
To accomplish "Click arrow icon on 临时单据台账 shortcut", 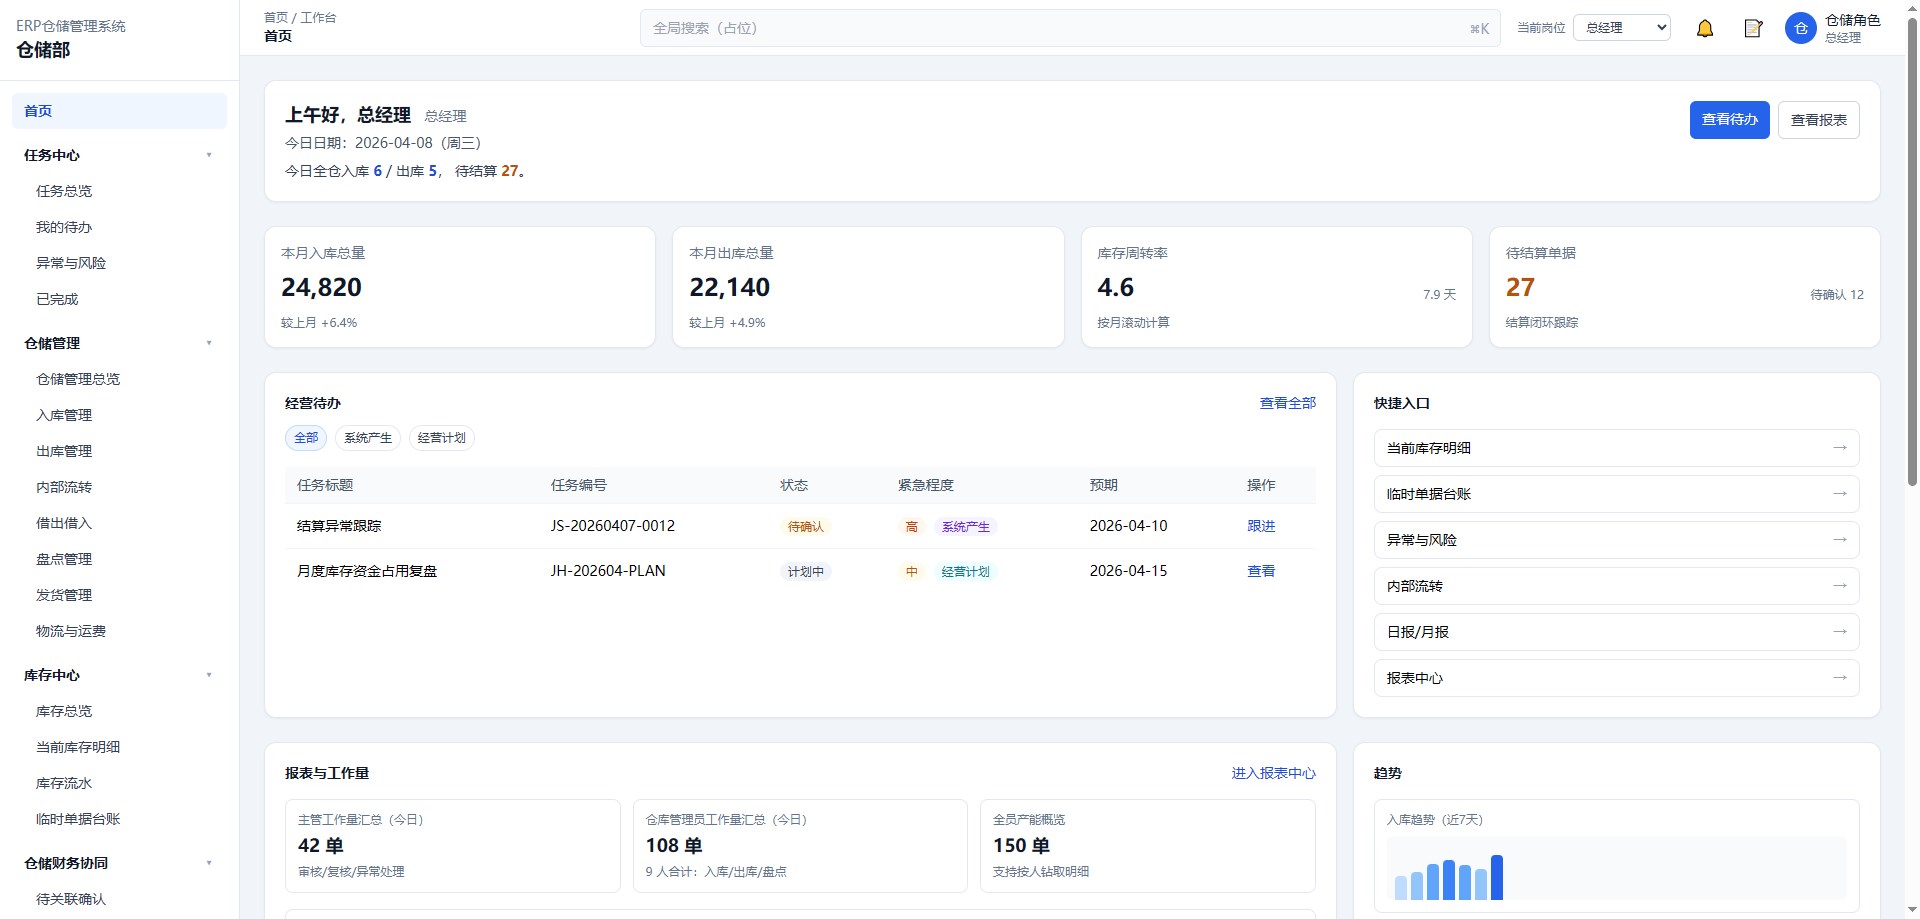I will click(x=1839, y=494).
